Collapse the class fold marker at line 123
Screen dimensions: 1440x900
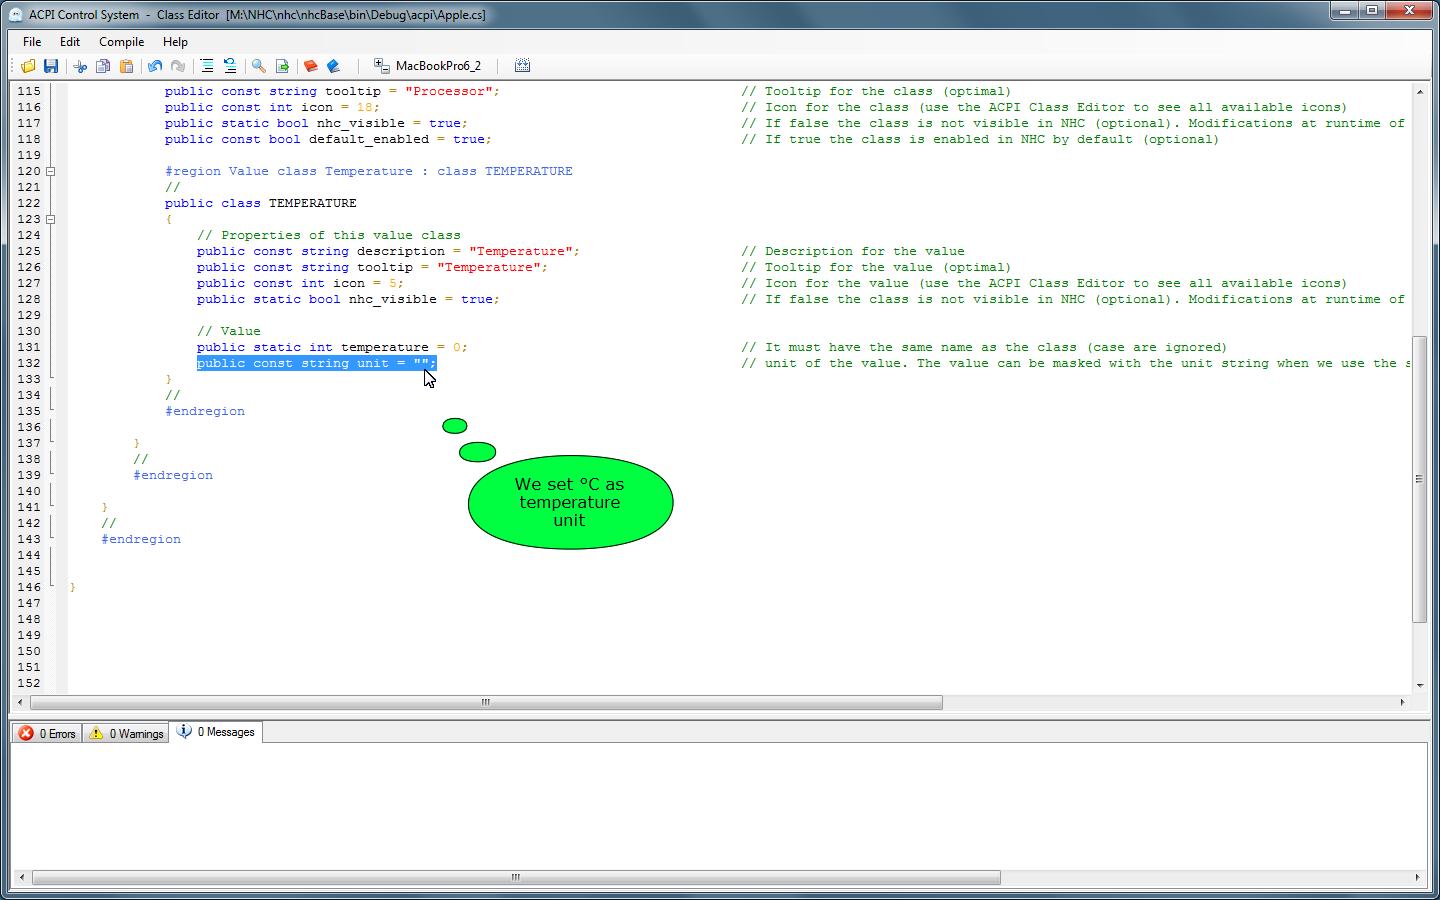pyautogui.click(x=51, y=219)
